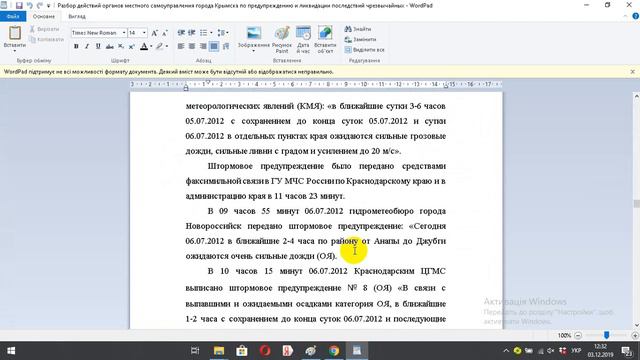The height and width of the screenshot is (360, 640).
Task: Switch to the Вигляд ribbon tab
Action: [x=77, y=16]
